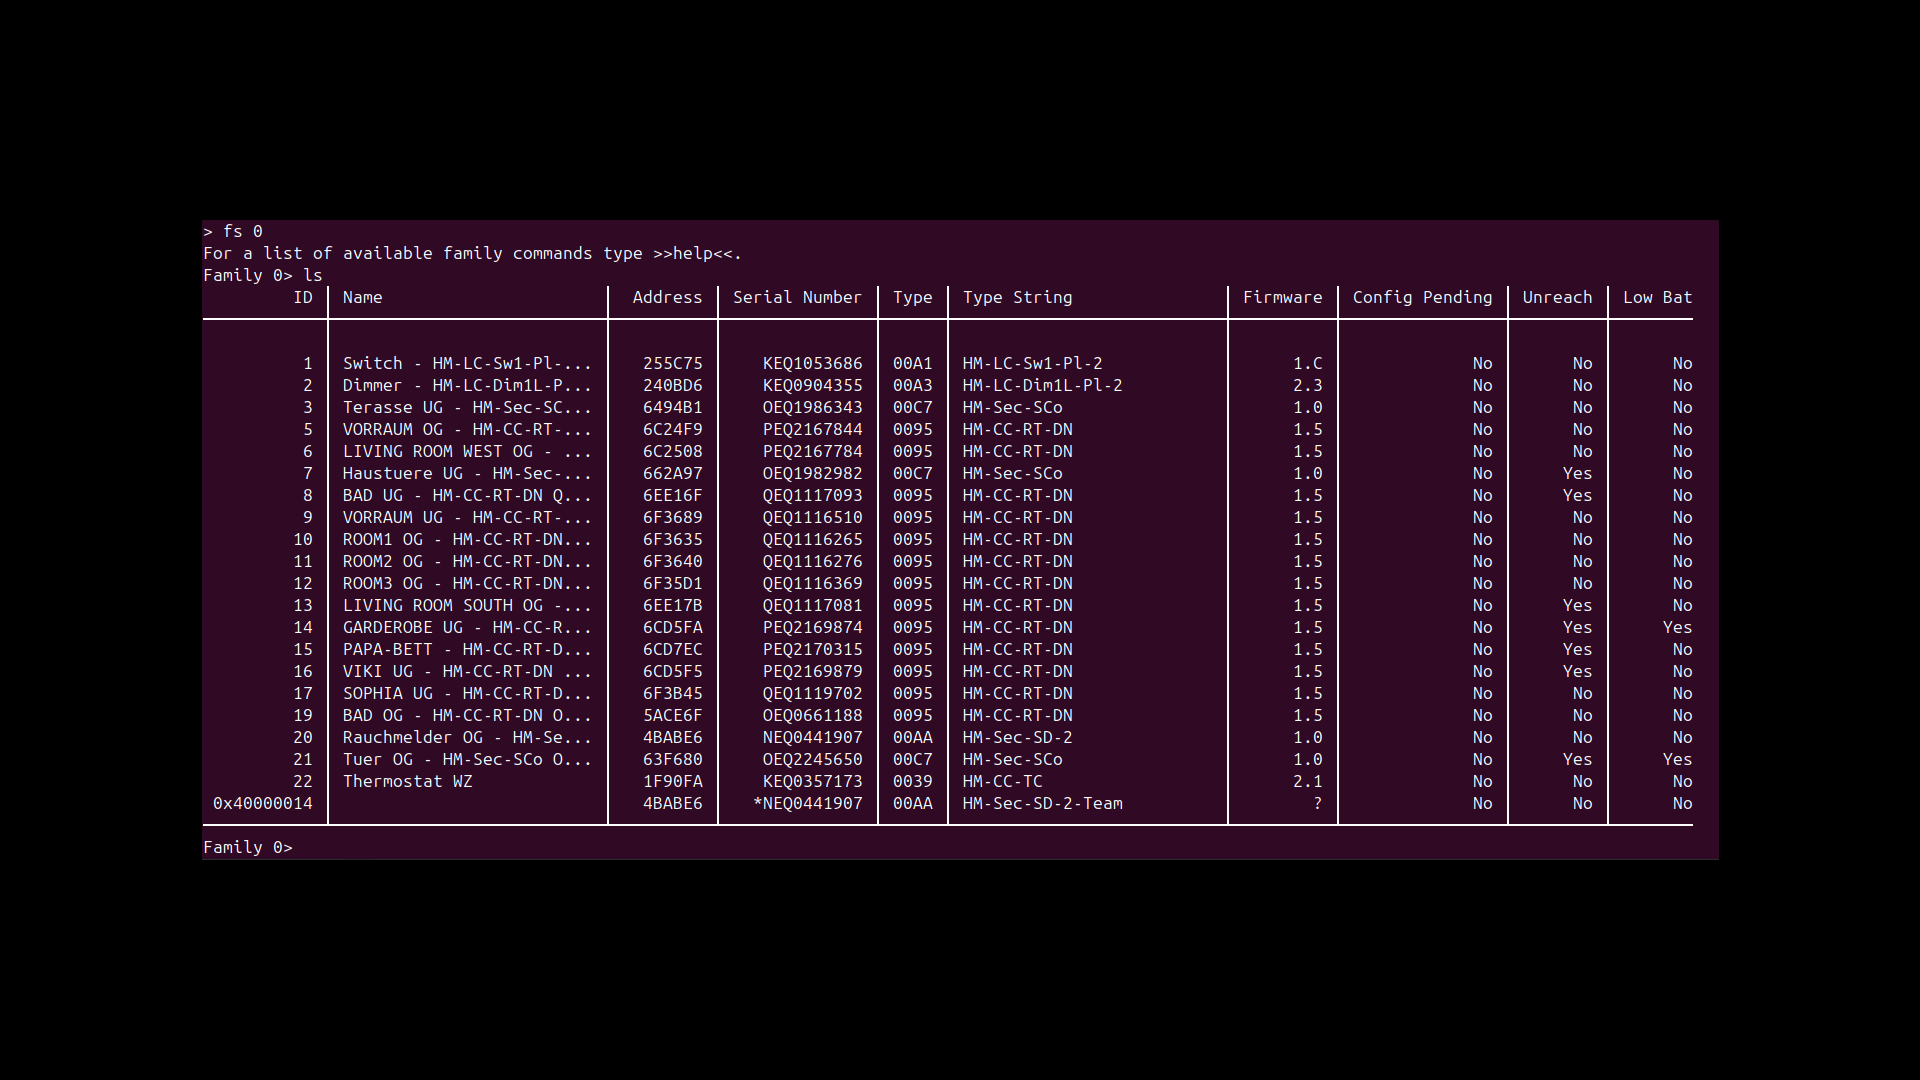Click the ID '0x40000014'
This screenshot has height=1080, width=1920.
click(x=263, y=803)
